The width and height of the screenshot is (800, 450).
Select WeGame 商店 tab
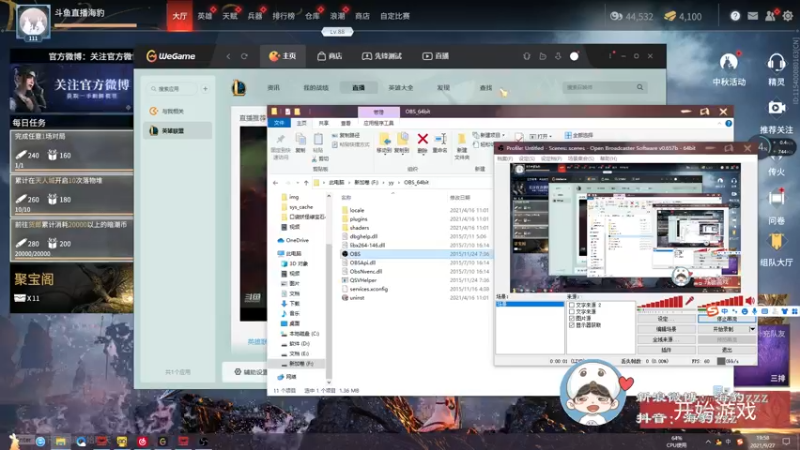point(329,56)
